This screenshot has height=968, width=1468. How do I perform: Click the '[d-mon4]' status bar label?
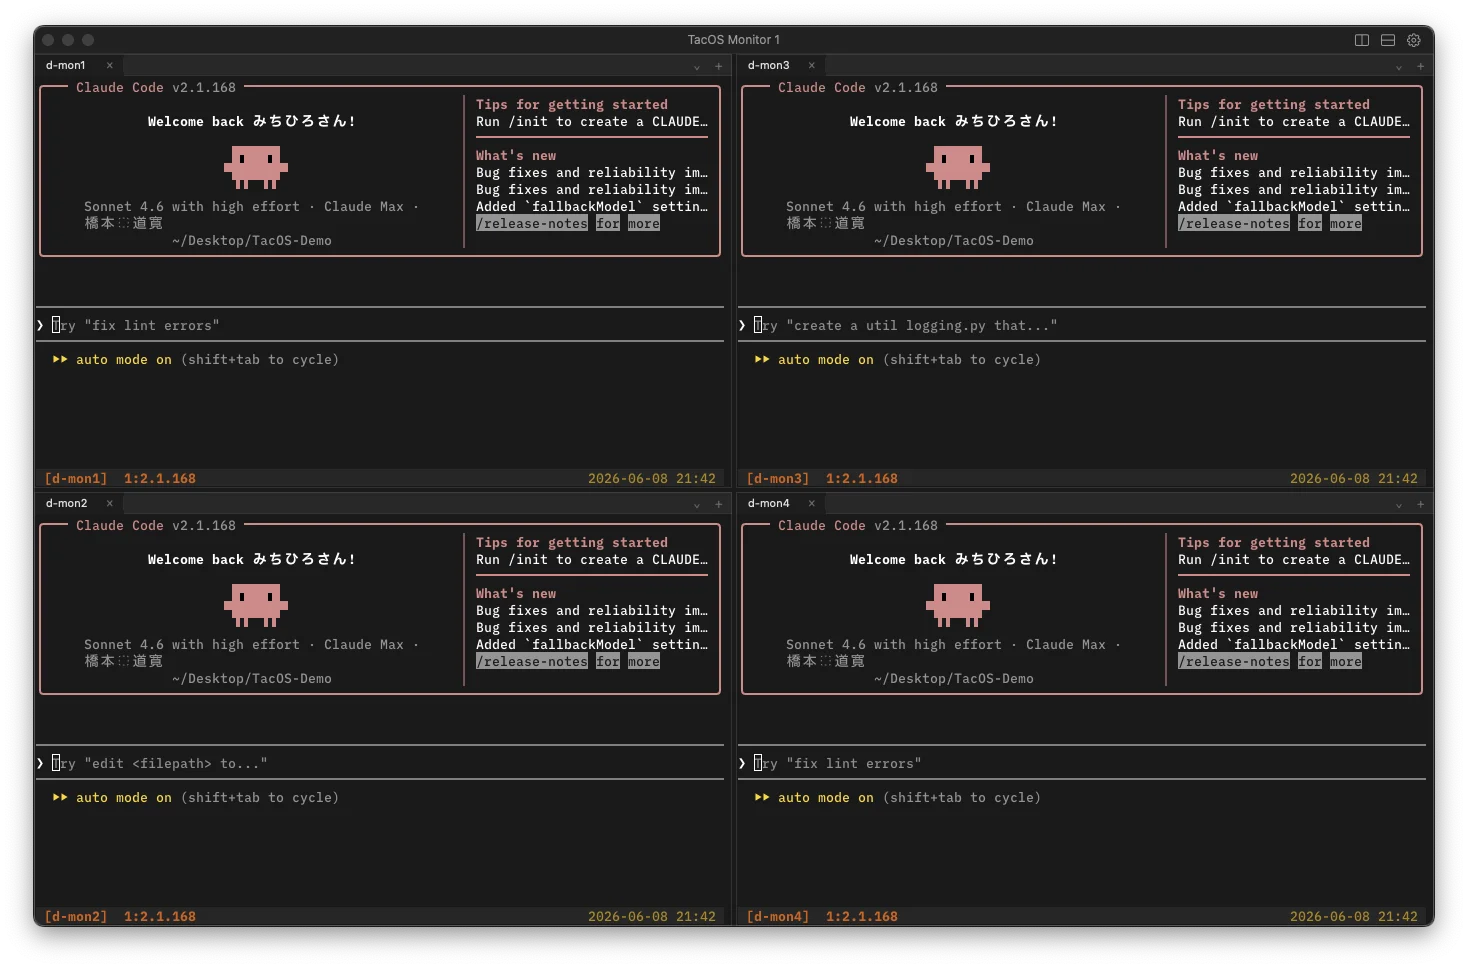778,917
